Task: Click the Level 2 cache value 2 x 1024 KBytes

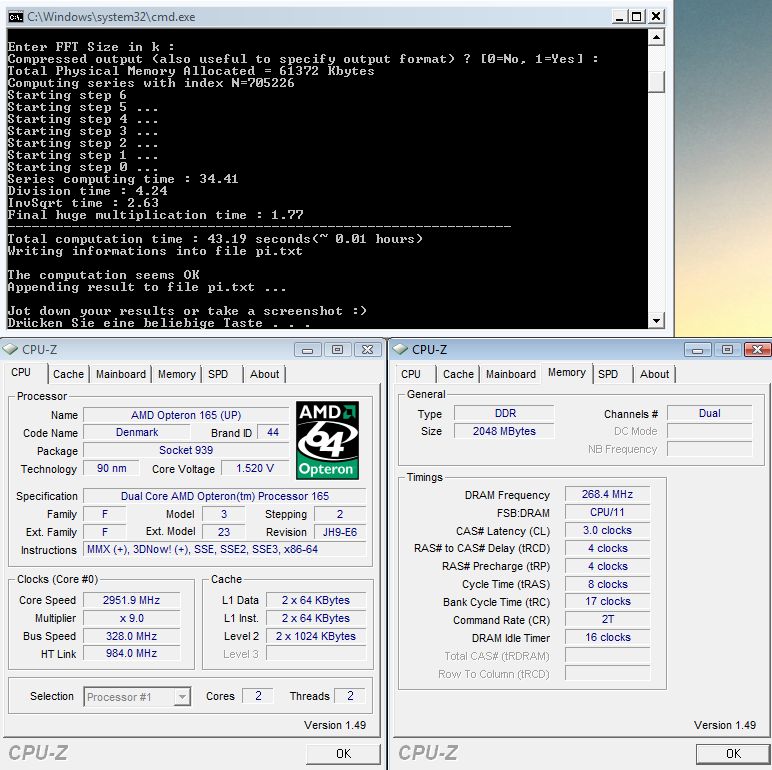Action: [316, 636]
